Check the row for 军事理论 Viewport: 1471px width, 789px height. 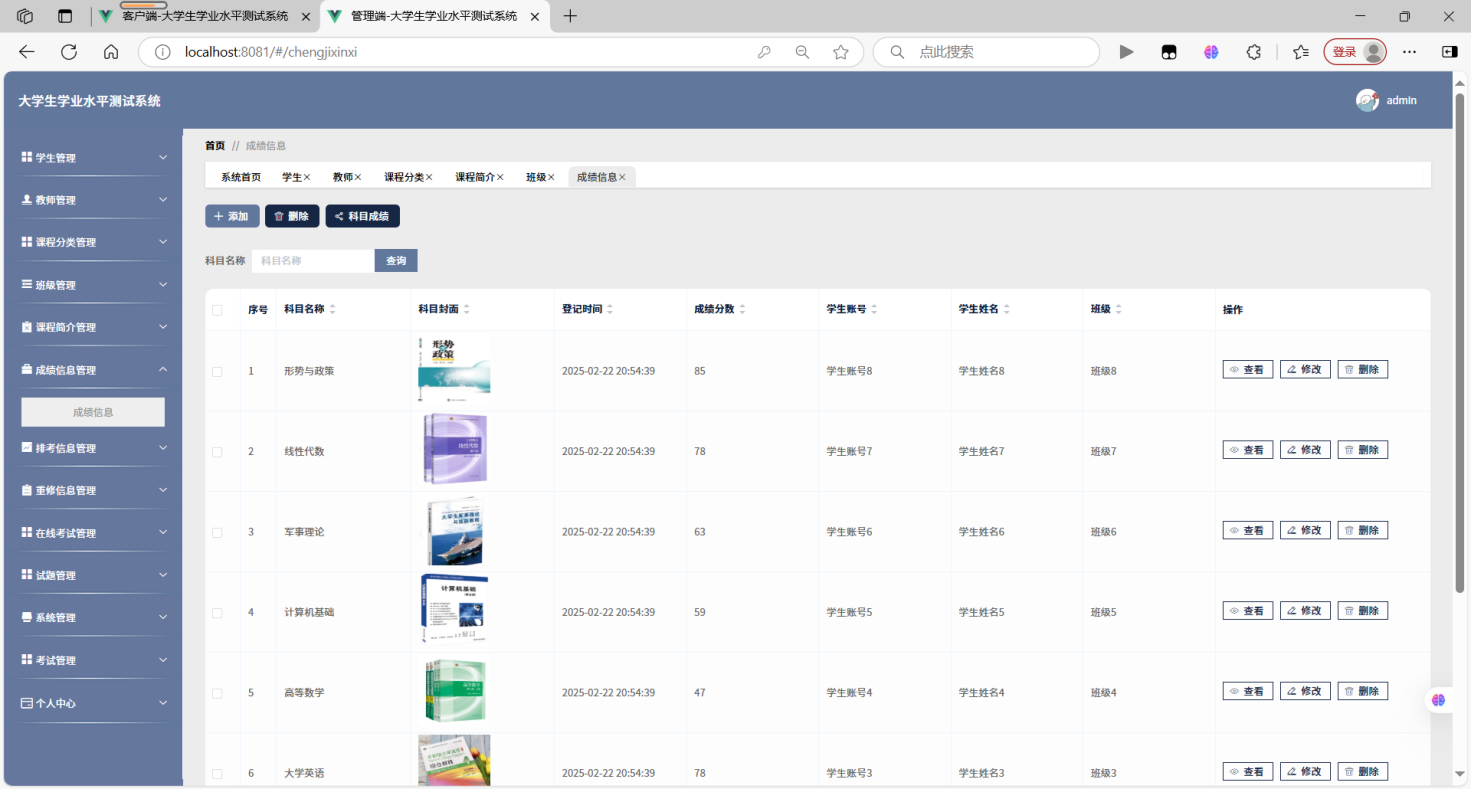pos(217,532)
